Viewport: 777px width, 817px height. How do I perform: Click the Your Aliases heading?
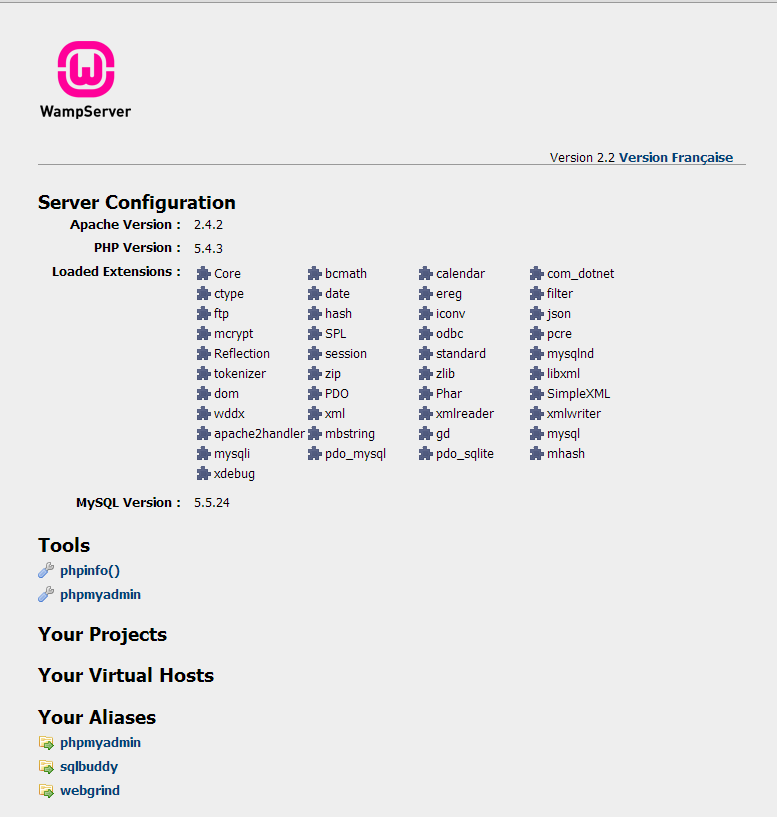click(97, 717)
